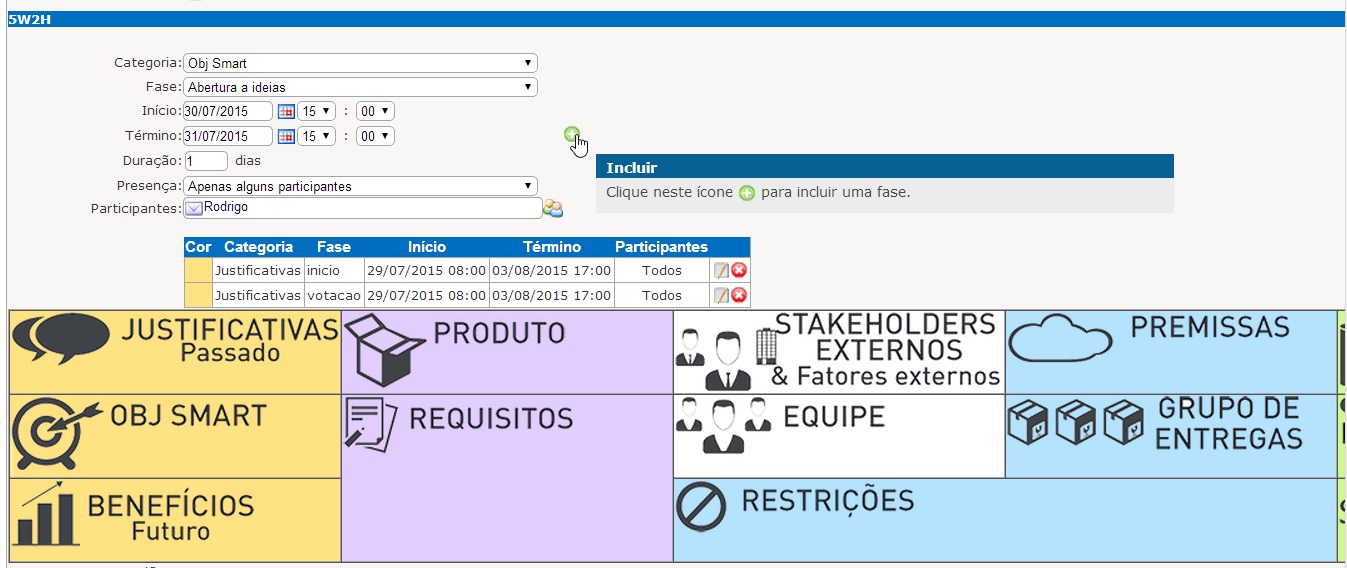Click the green plus include-phase icon
The height and width of the screenshot is (568, 1347).
click(x=571, y=134)
